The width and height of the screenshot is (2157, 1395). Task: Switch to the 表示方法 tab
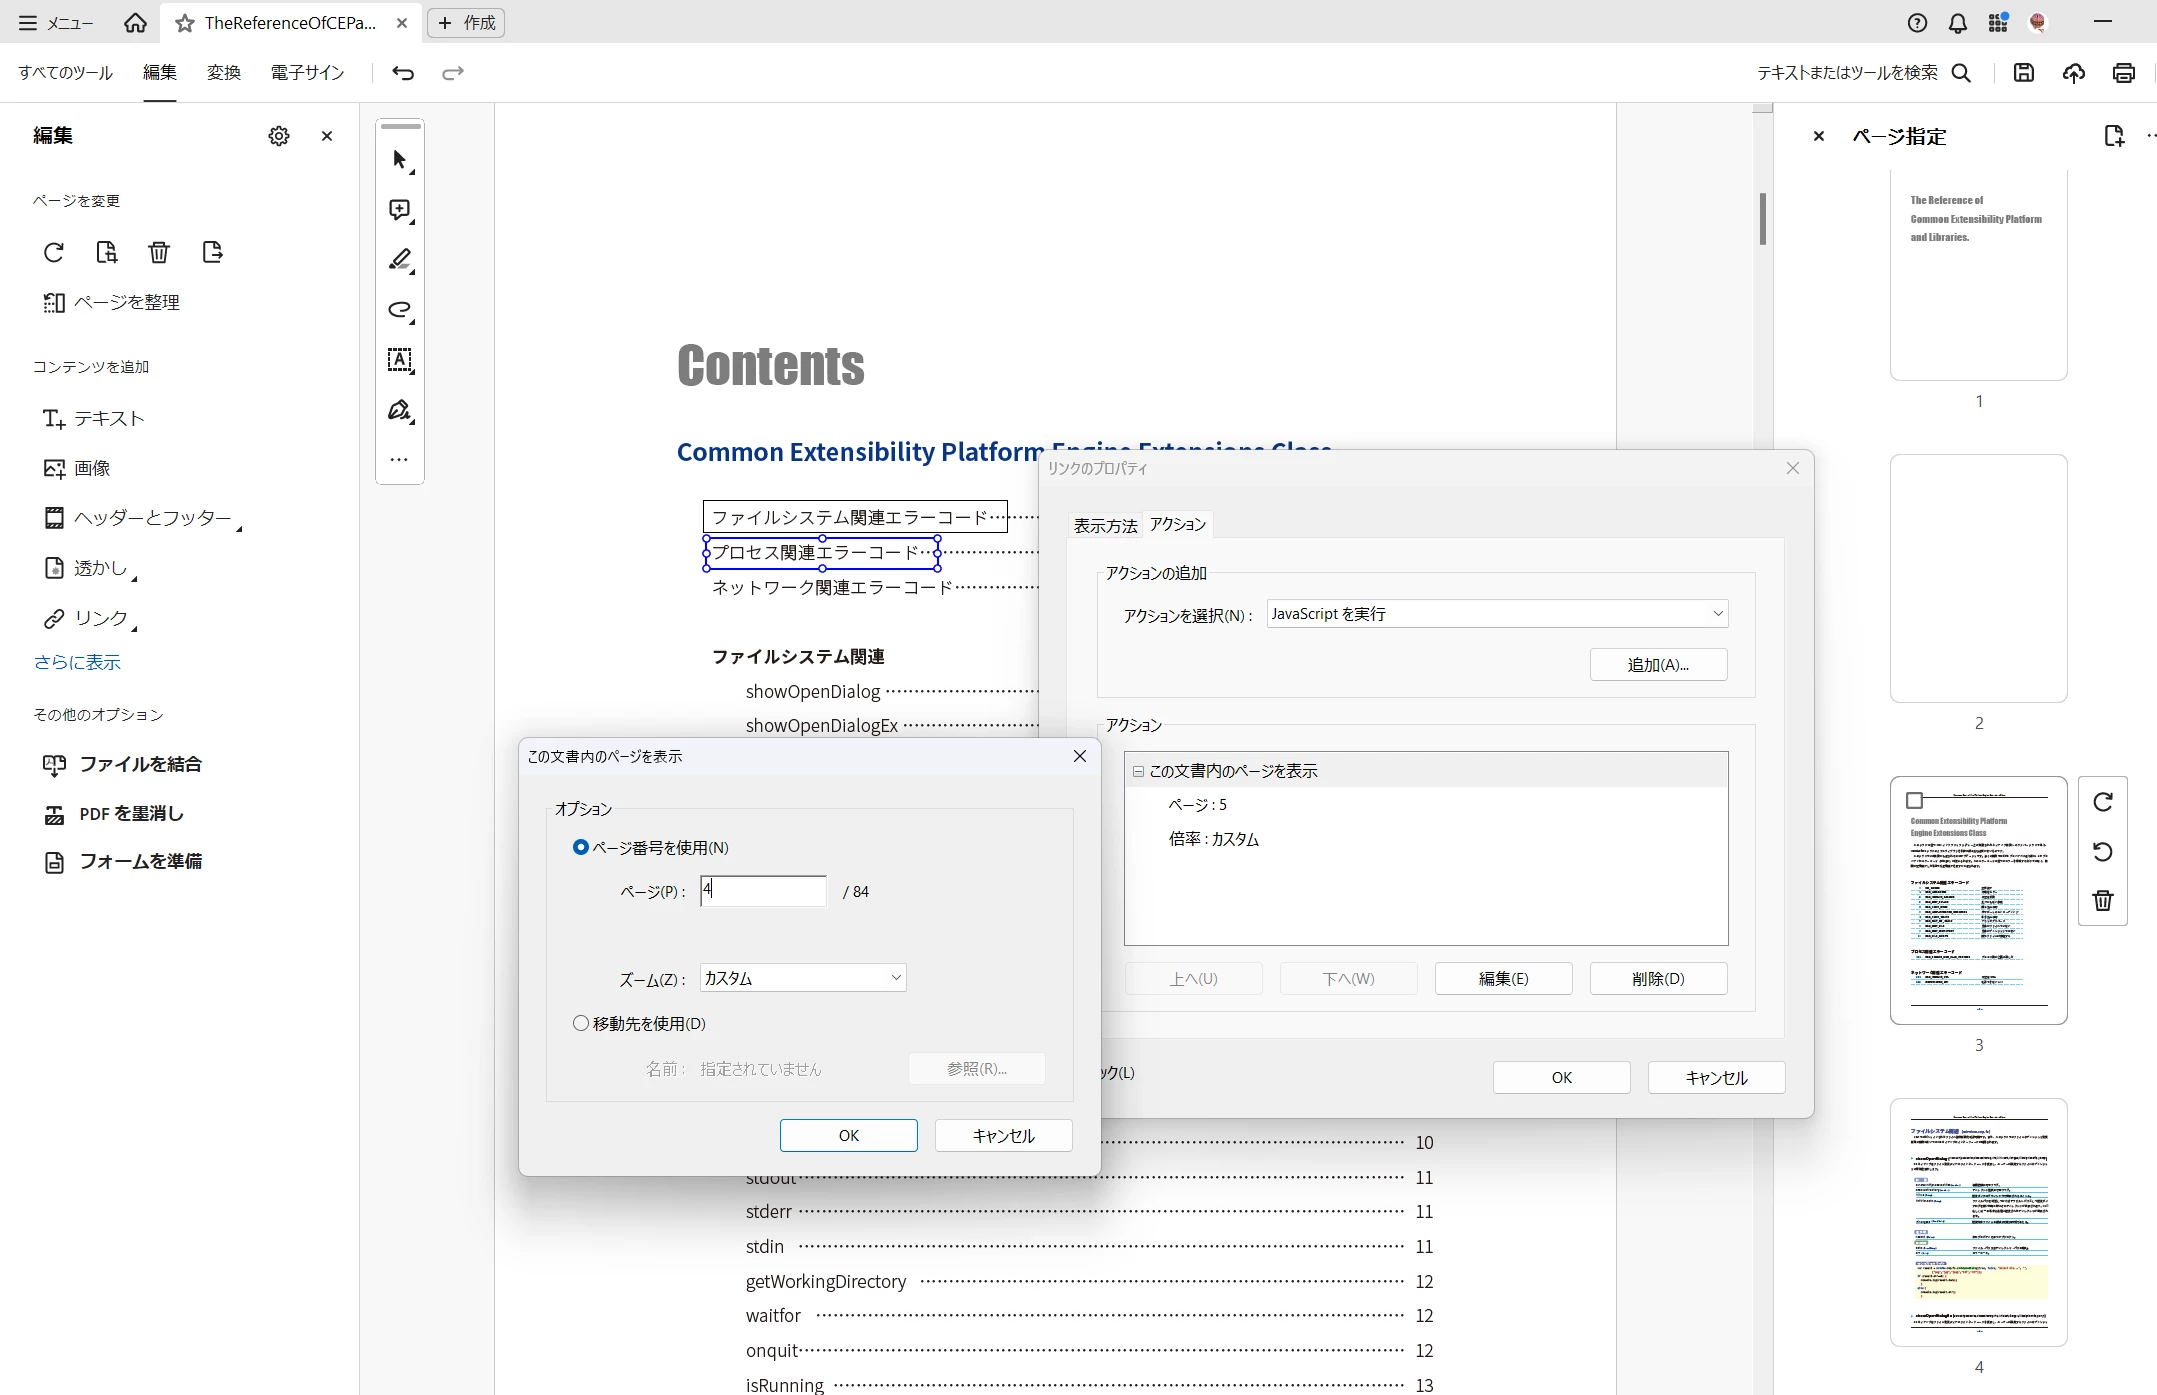coord(1105,525)
